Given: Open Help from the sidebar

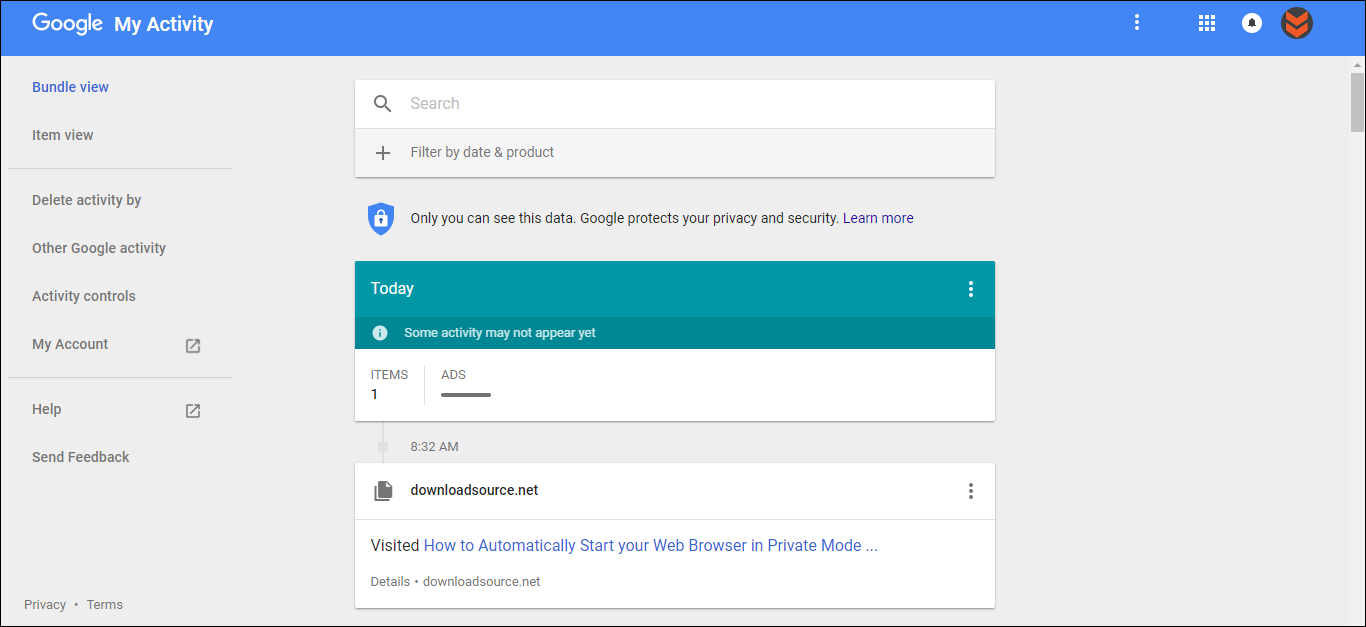Looking at the screenshot, I should coord(46,409).
